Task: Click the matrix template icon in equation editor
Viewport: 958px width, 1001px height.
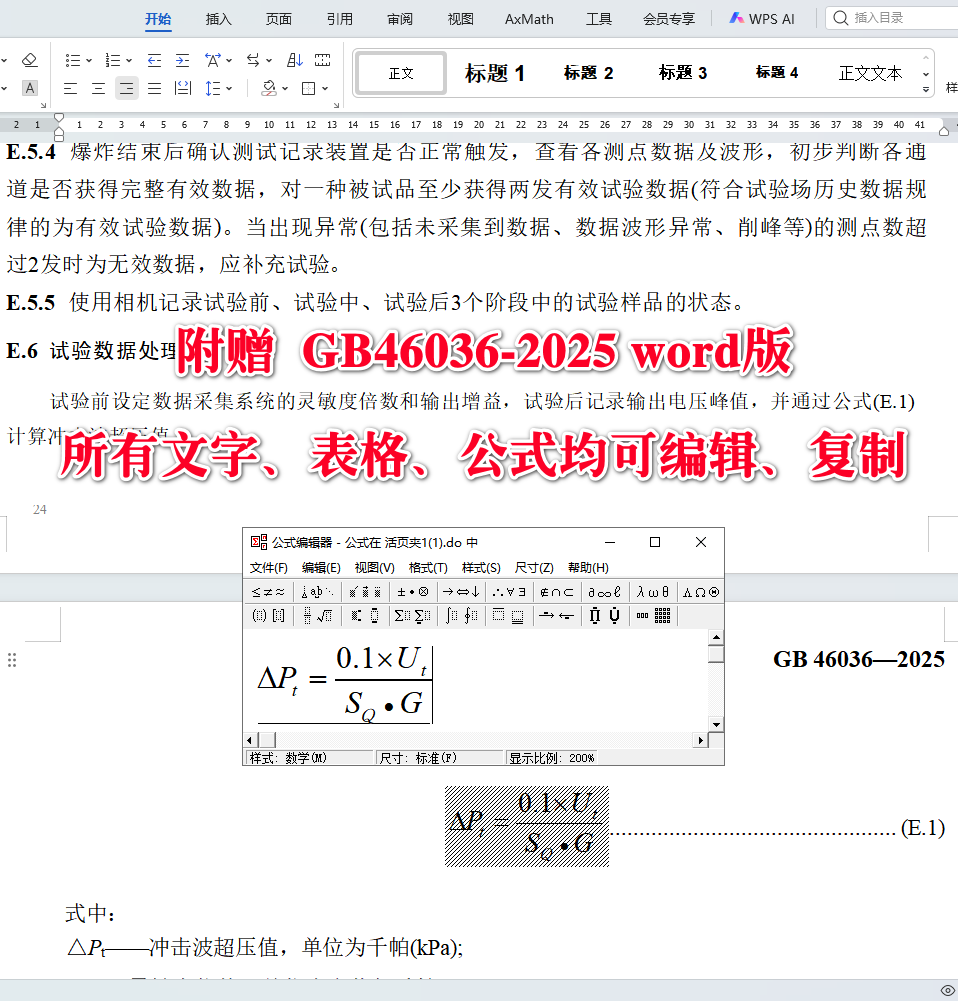Action: point(661,616)
